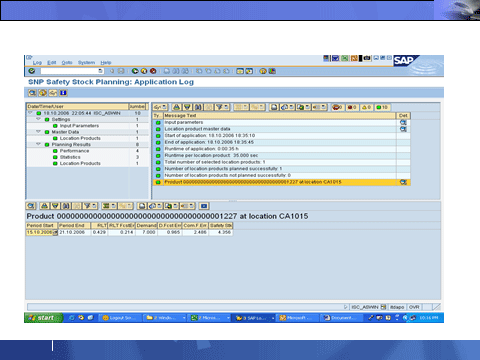The height and width of the screenshot is (360, 480).
Task: Click the details magnifier on highlighted Product row
Action: coord(403,182)
